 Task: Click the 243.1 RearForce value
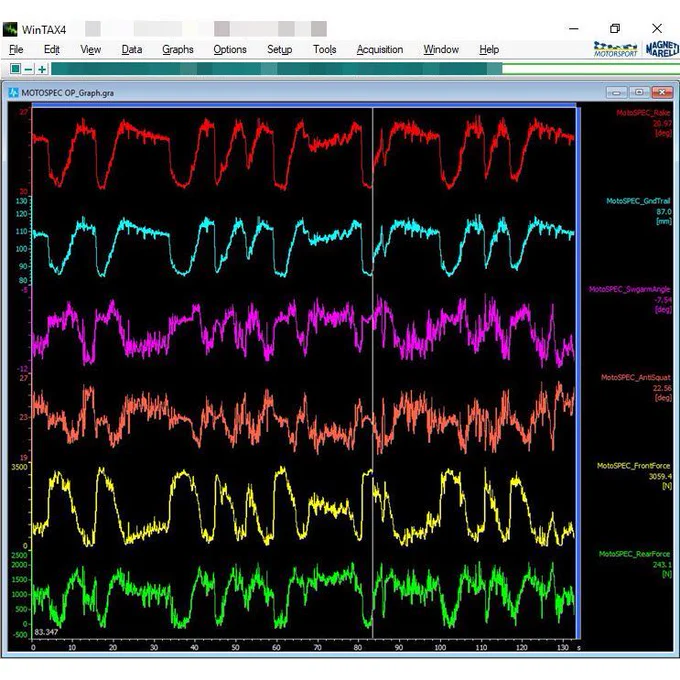coord(662,564)
